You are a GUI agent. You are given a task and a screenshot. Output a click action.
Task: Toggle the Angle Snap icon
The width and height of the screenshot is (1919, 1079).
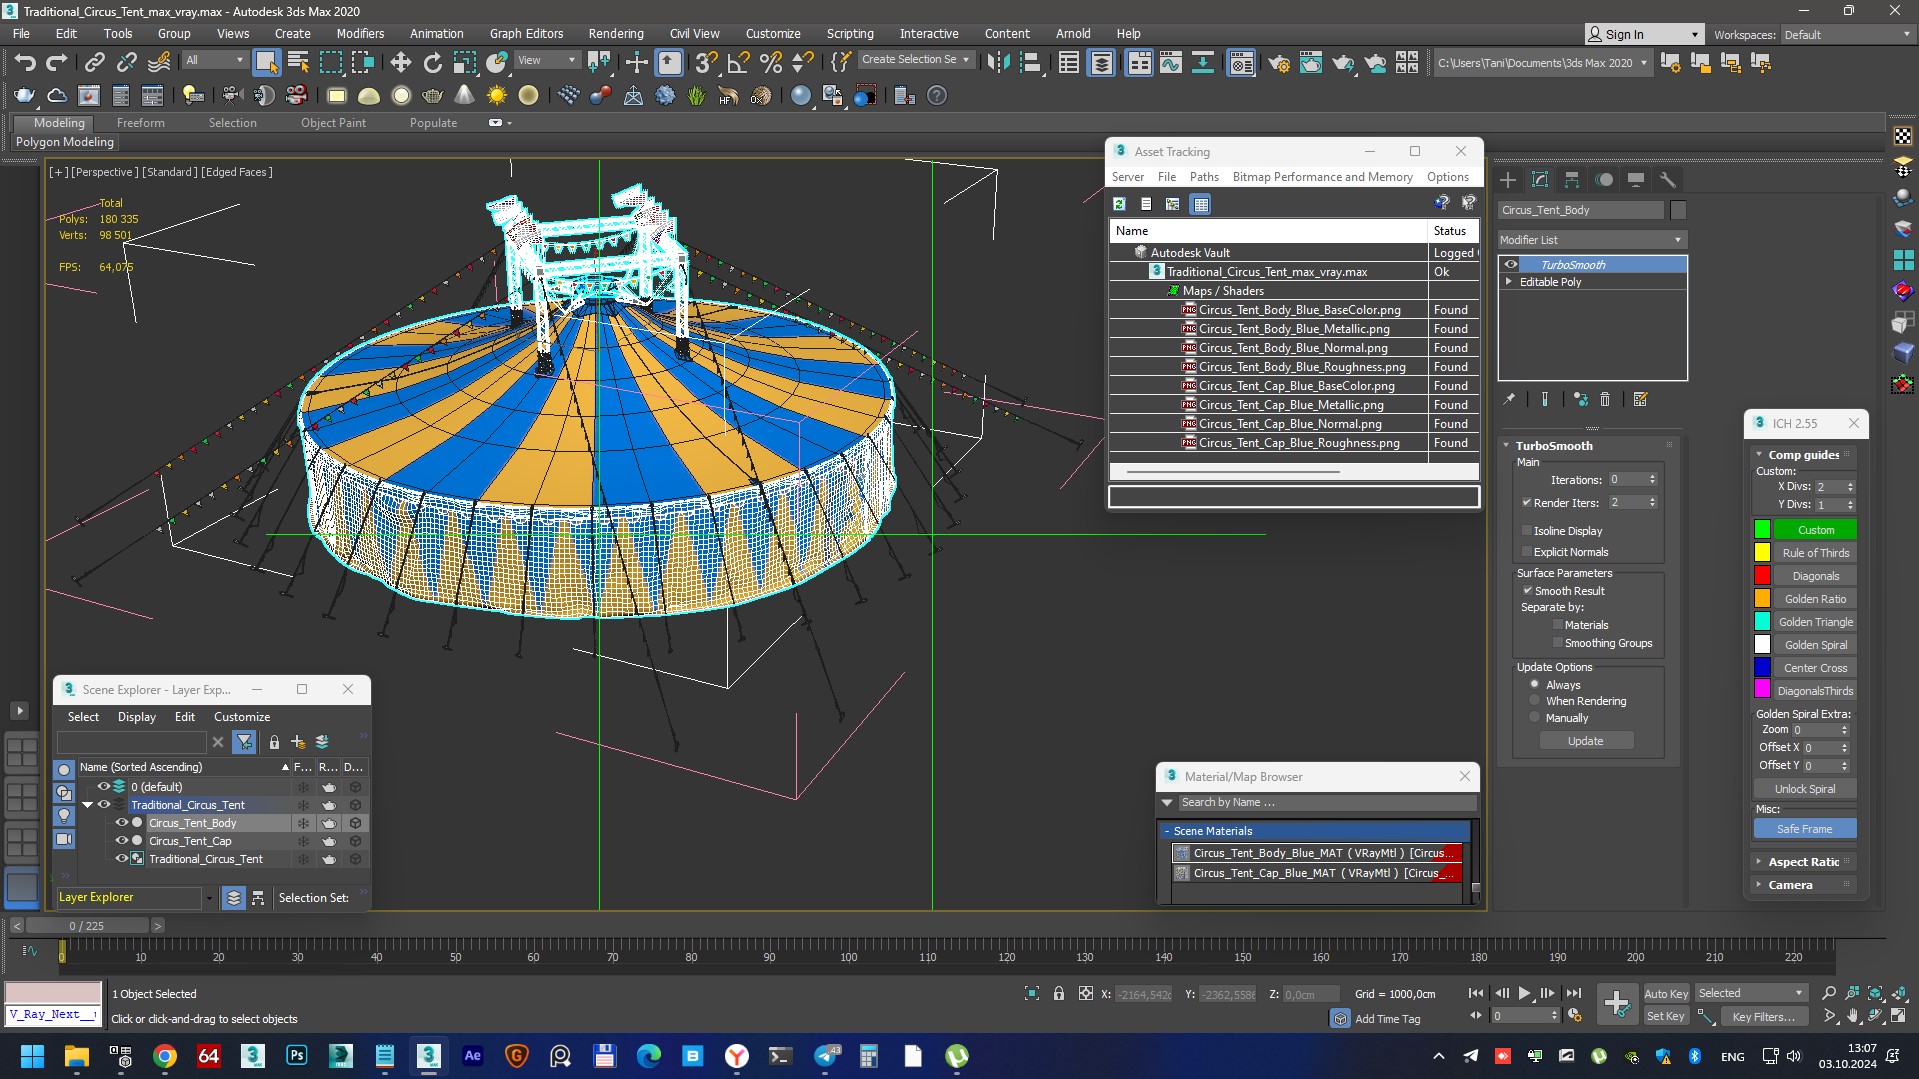738,63
